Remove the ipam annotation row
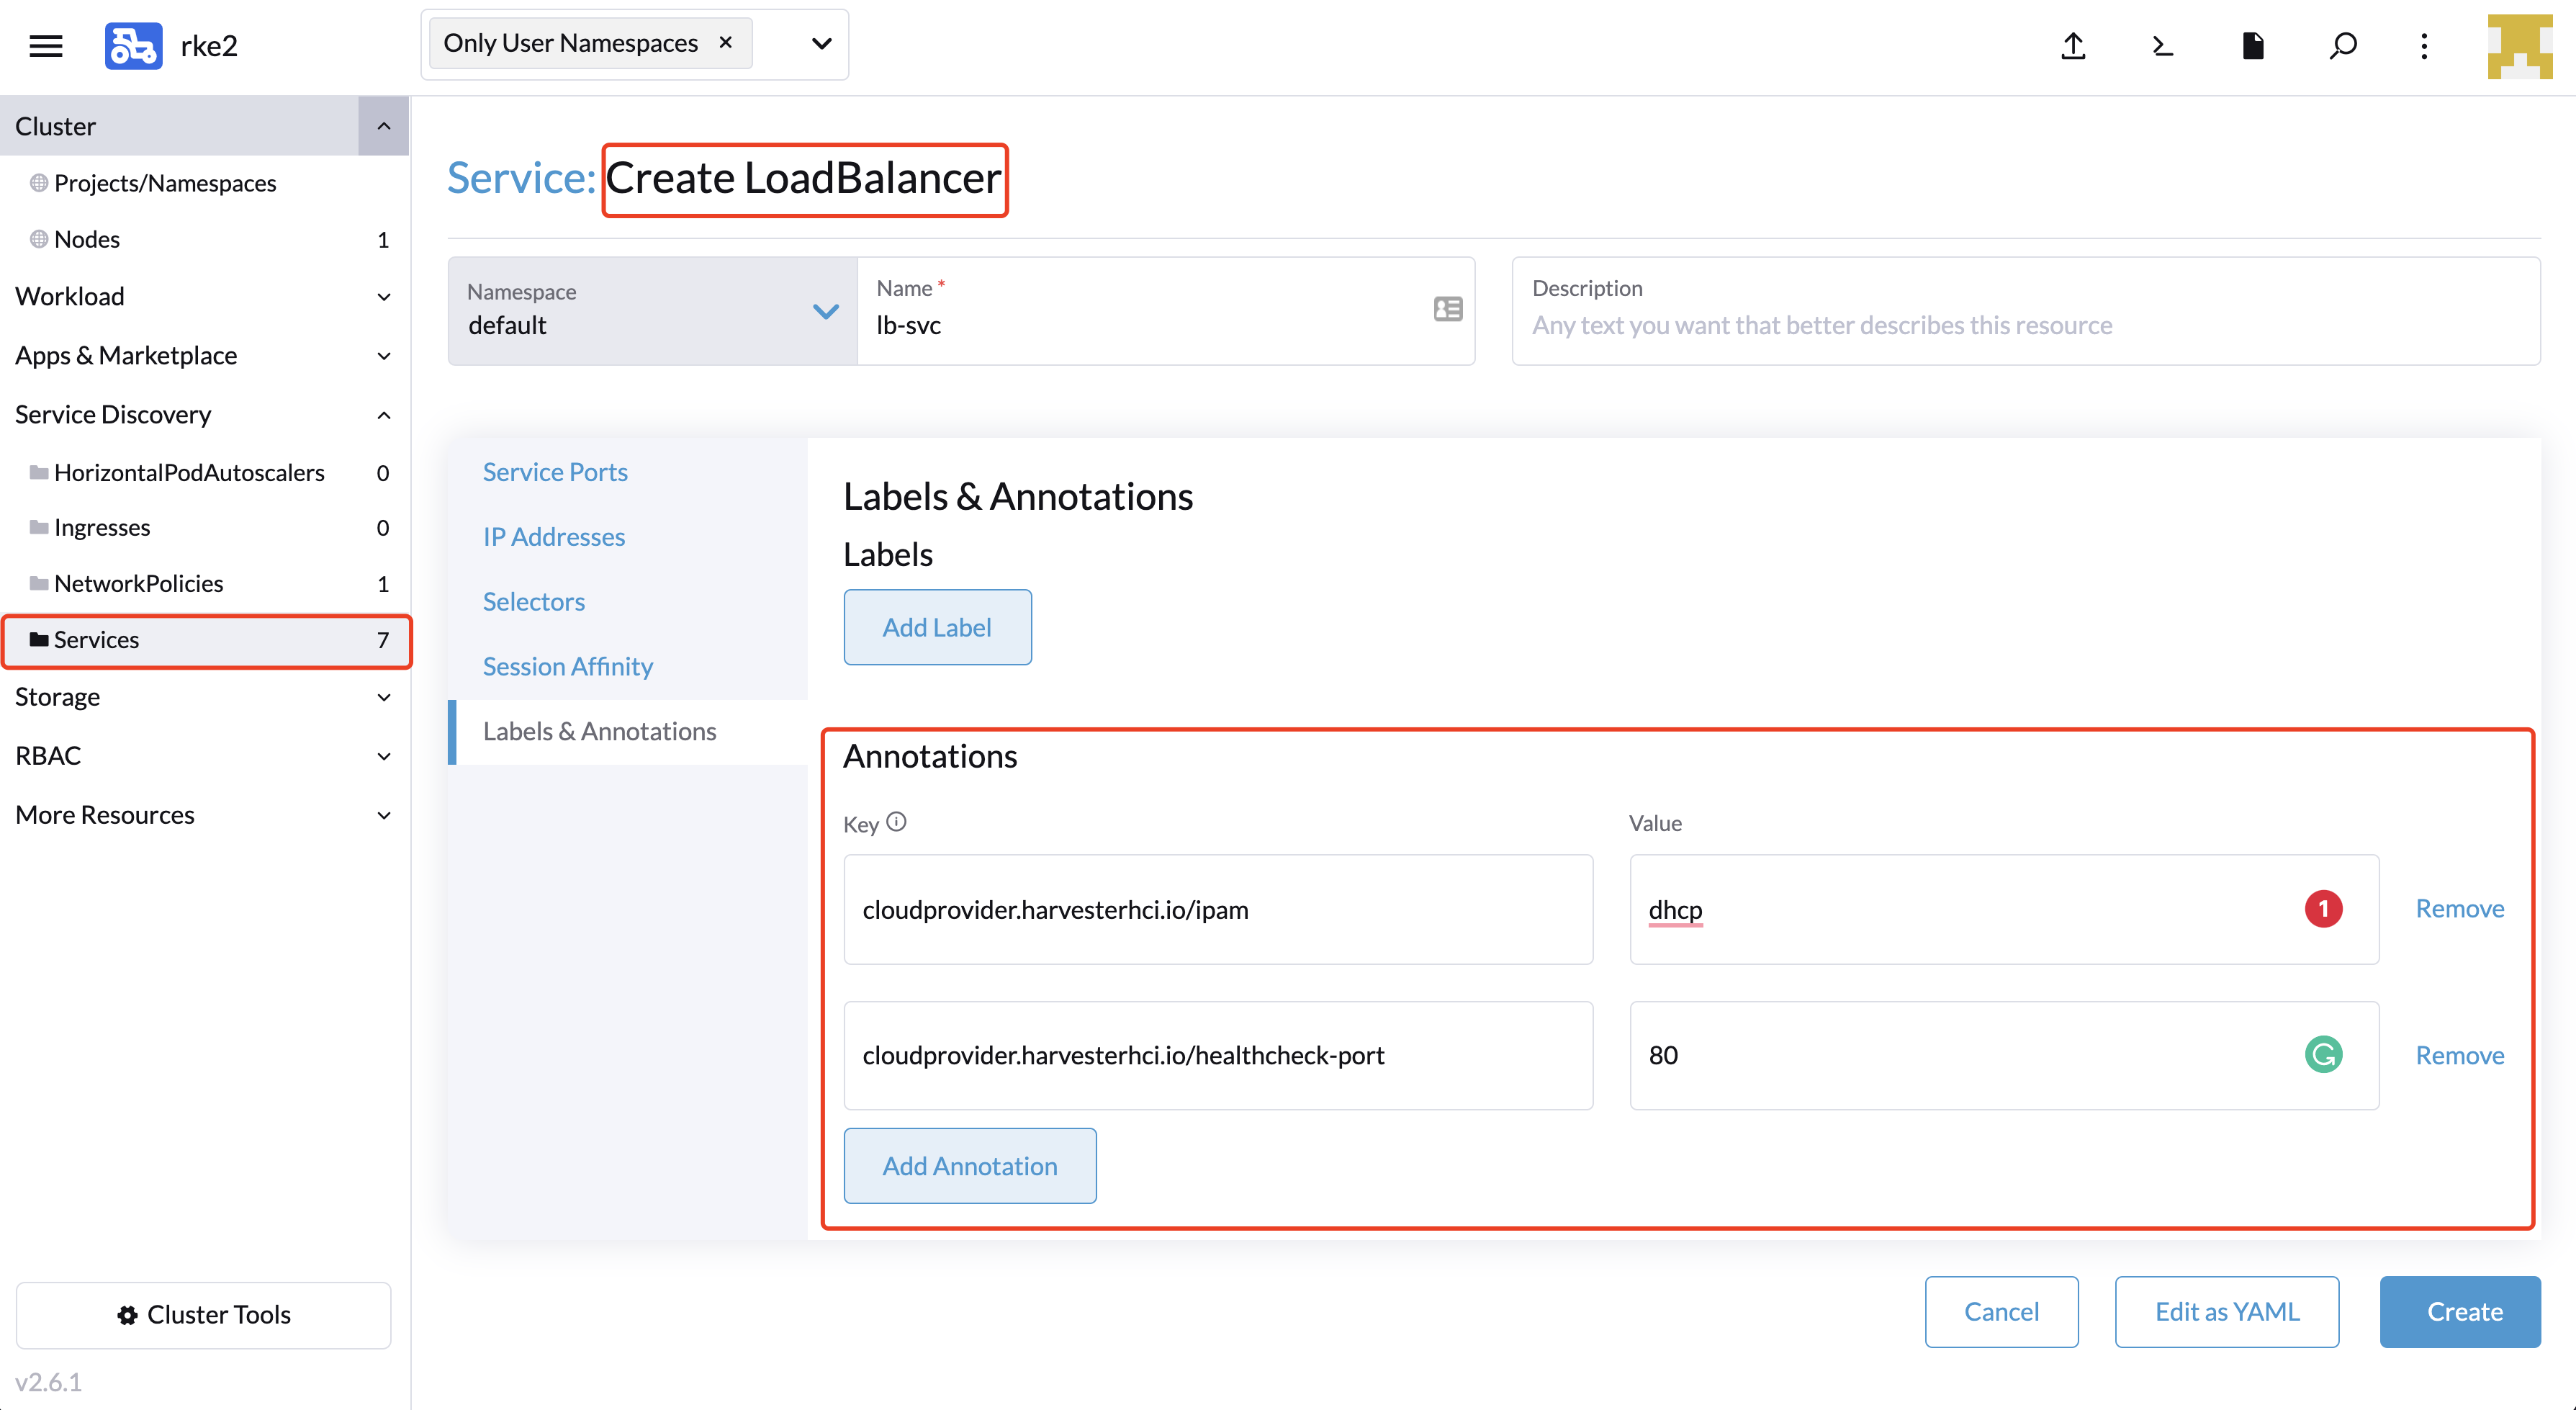The height and width of the screenshot is (1410, 2576). coord(2460,908)
